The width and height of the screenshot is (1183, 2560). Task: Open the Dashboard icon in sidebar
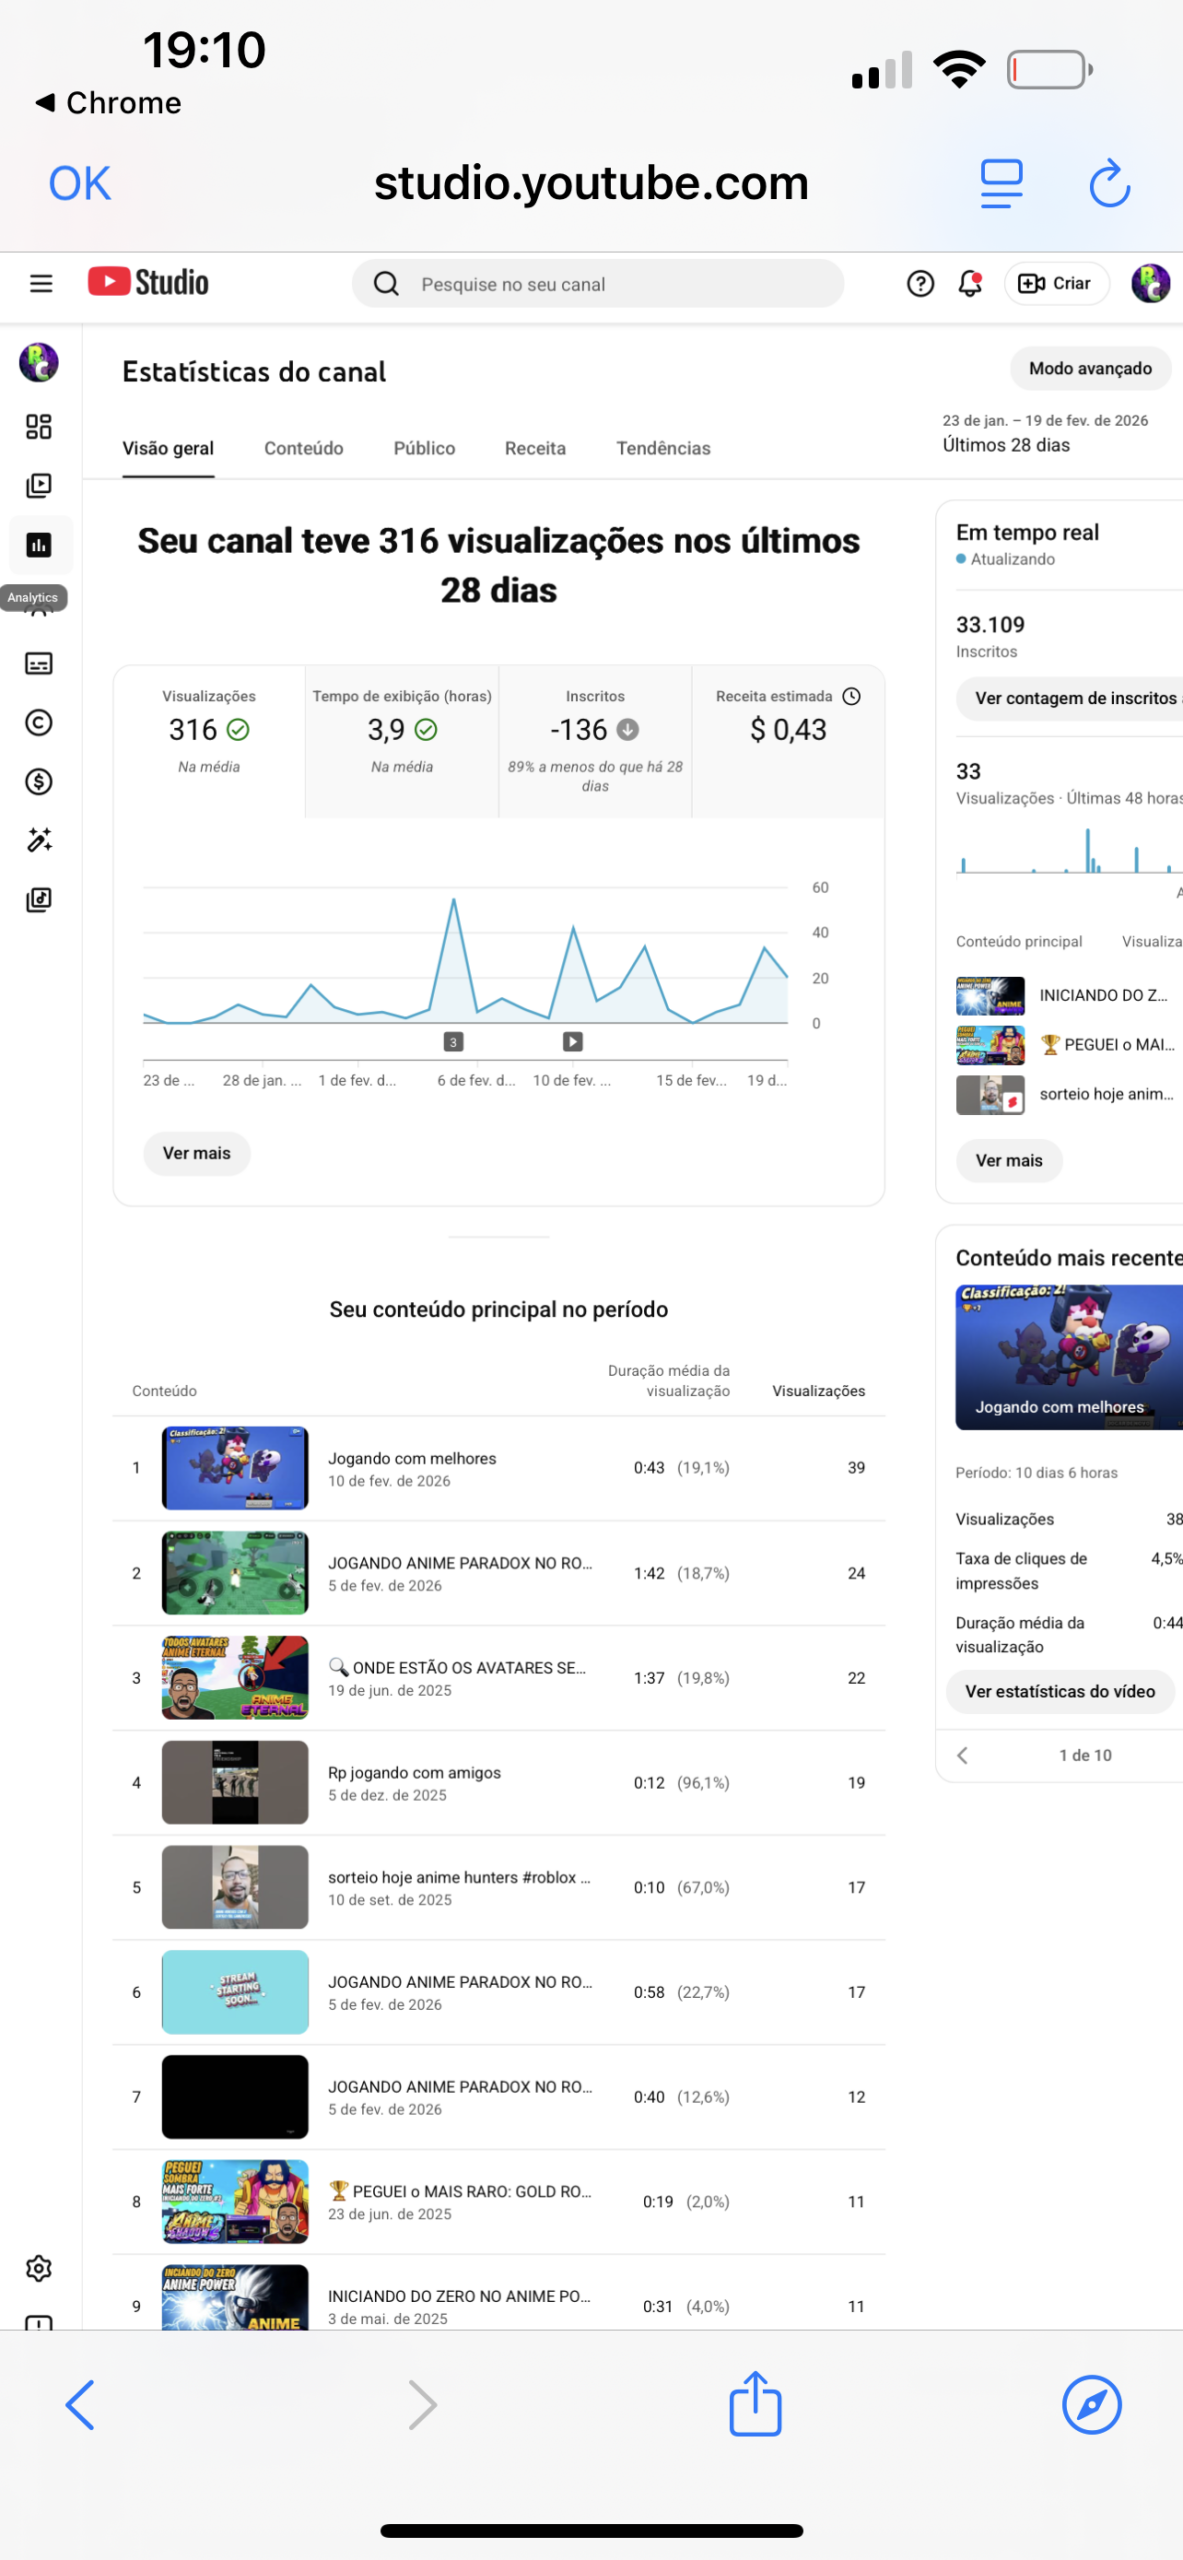tap(39, 427)
